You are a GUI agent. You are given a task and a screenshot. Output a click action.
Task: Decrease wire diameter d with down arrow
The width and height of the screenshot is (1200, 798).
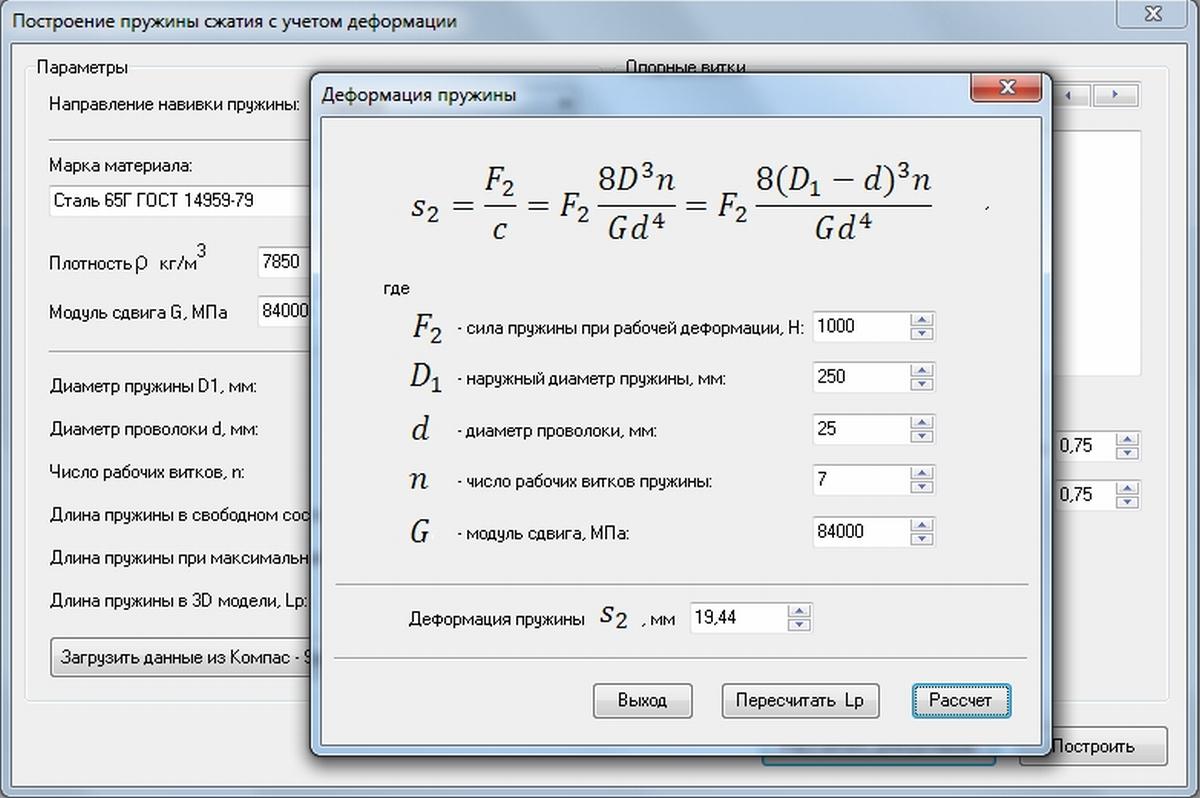point(922,436)
